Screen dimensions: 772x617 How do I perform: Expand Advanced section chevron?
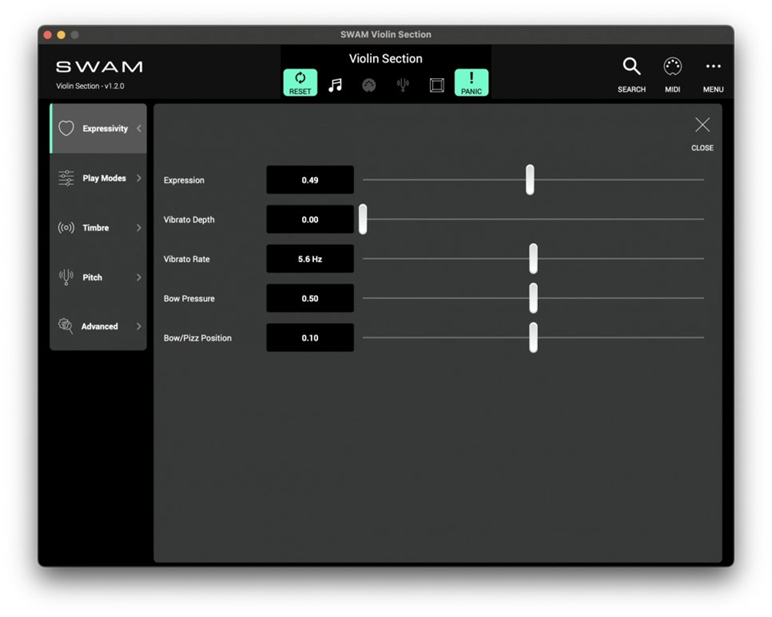139,326
